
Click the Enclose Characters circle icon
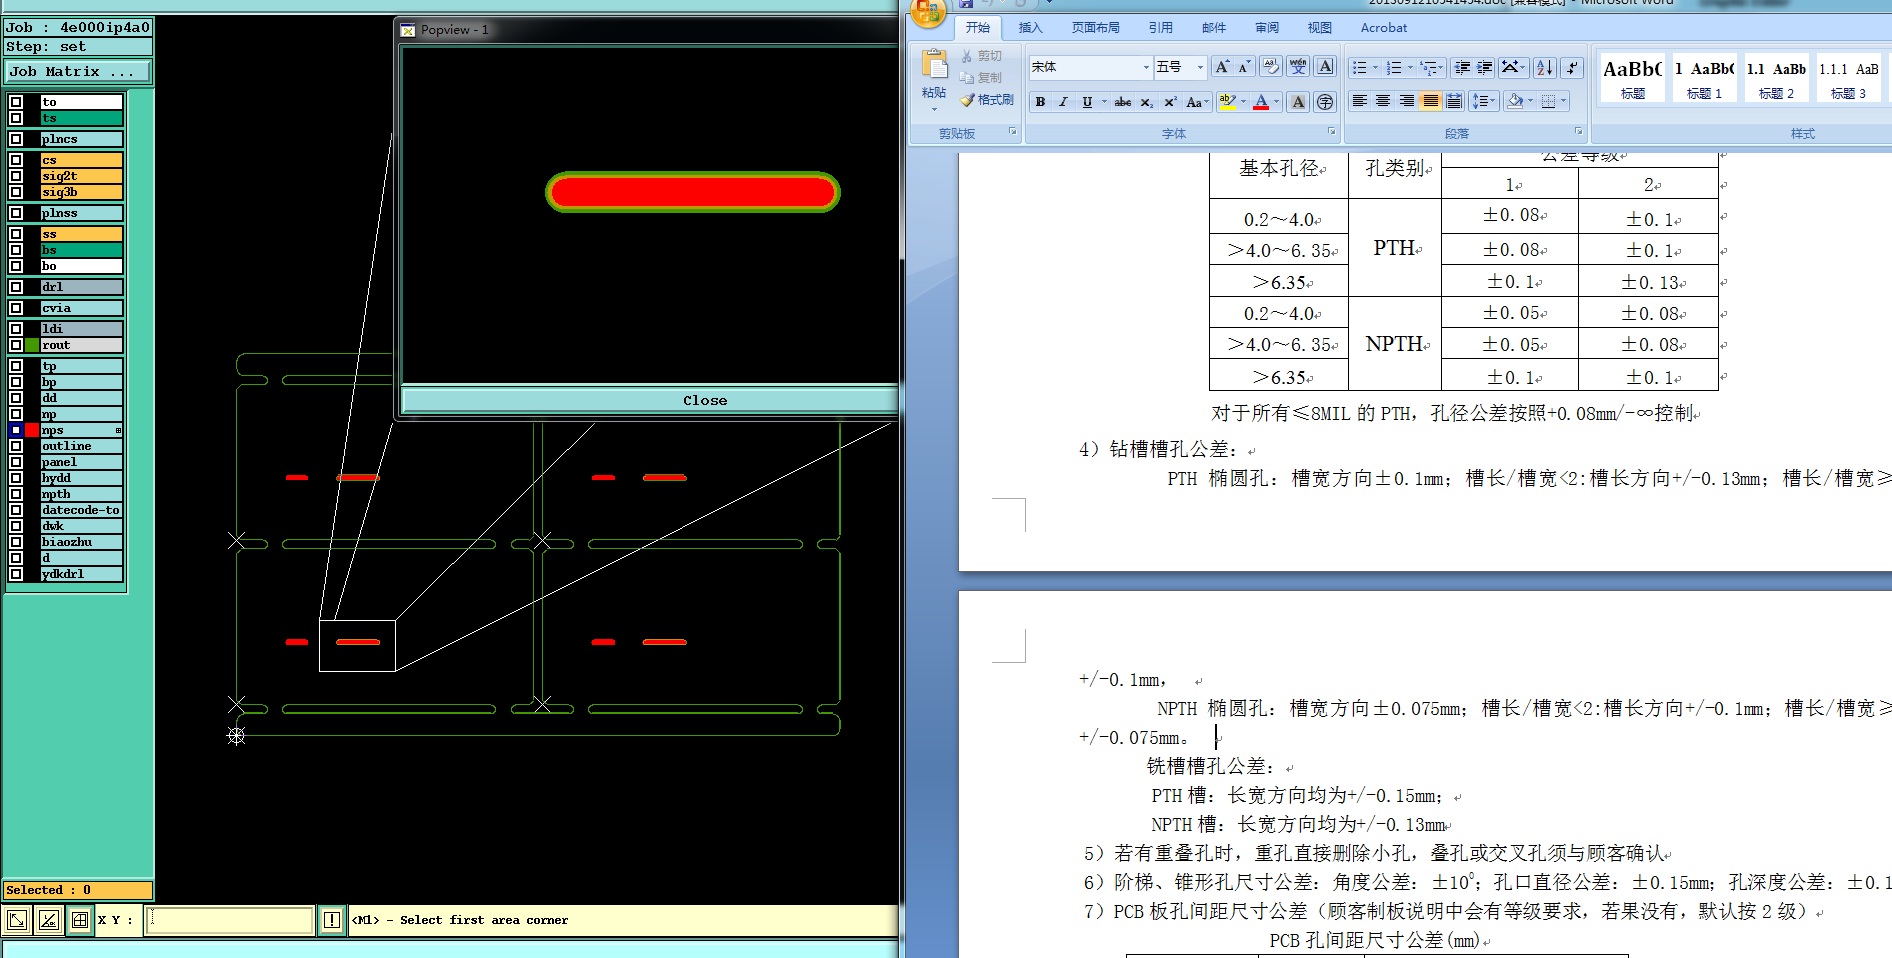click(1325, 102)
